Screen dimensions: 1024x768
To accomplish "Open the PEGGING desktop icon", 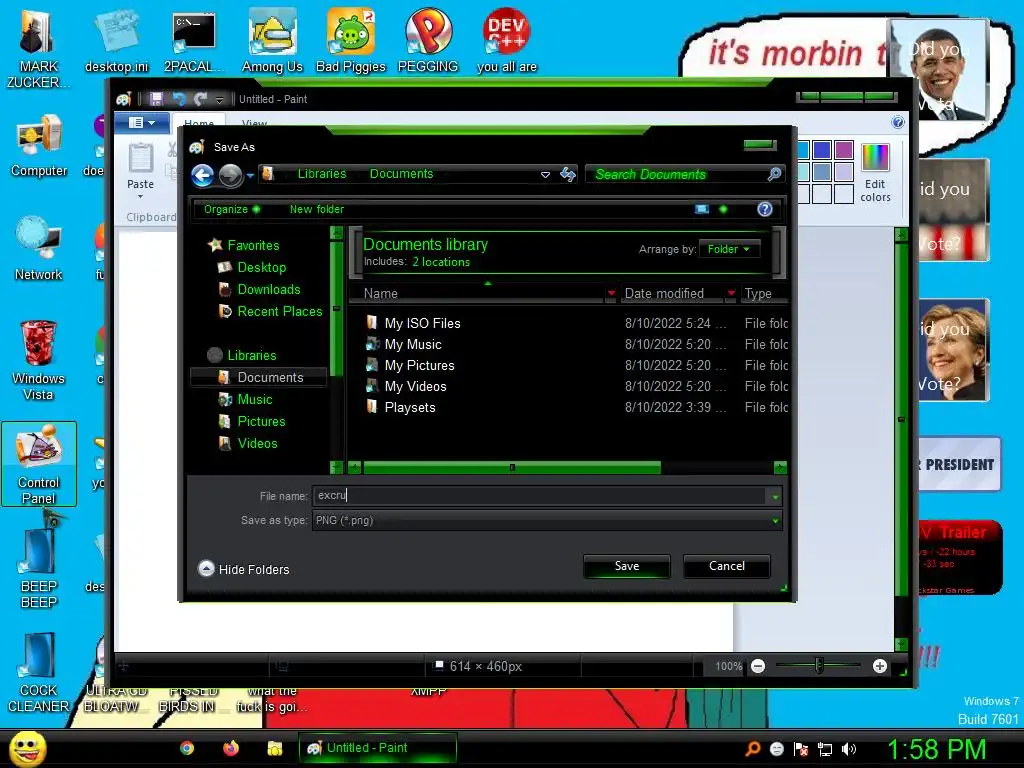I will point(428,40).
